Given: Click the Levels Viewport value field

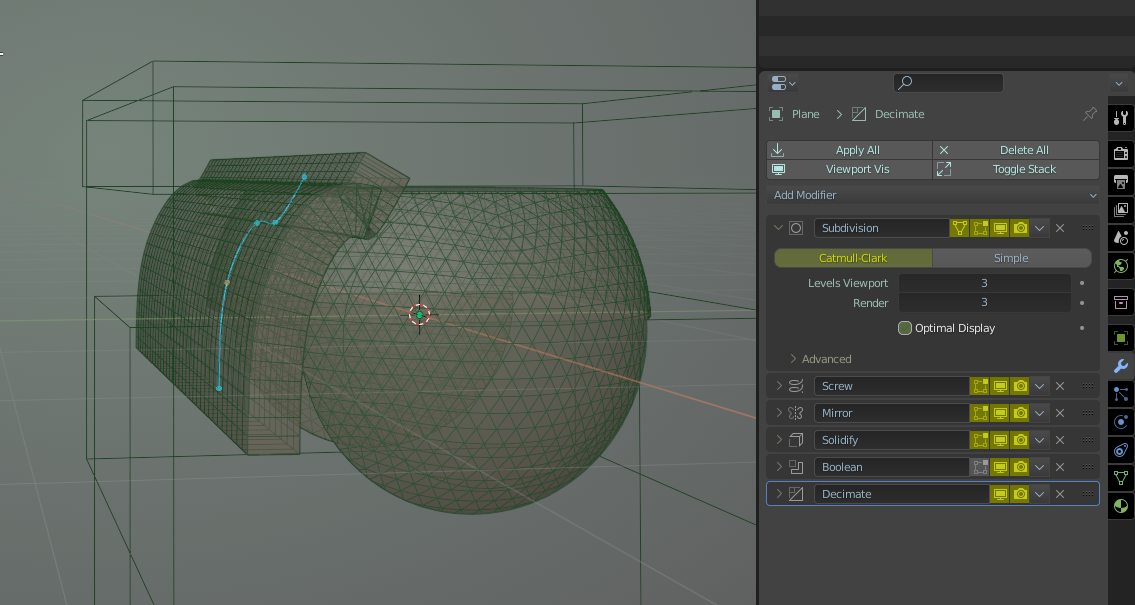Looking at the screenshot, I should (984, 283).
